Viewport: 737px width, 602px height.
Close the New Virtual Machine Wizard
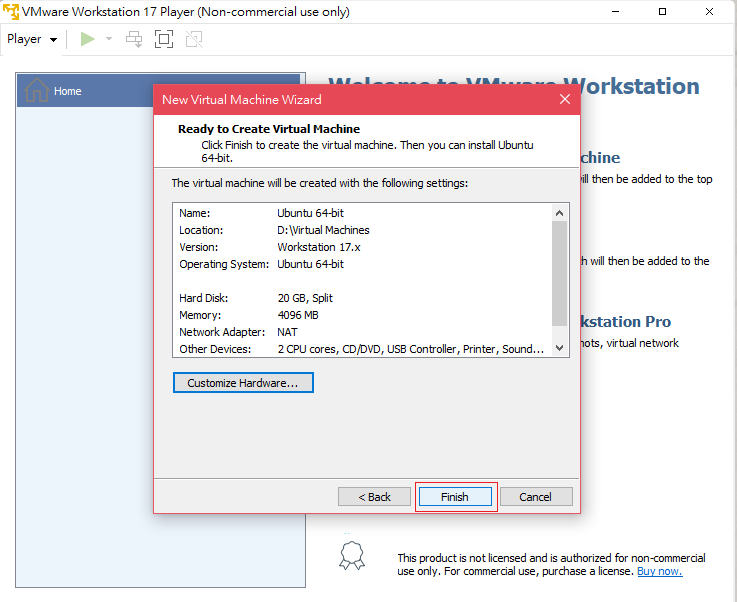coord(565,99)
